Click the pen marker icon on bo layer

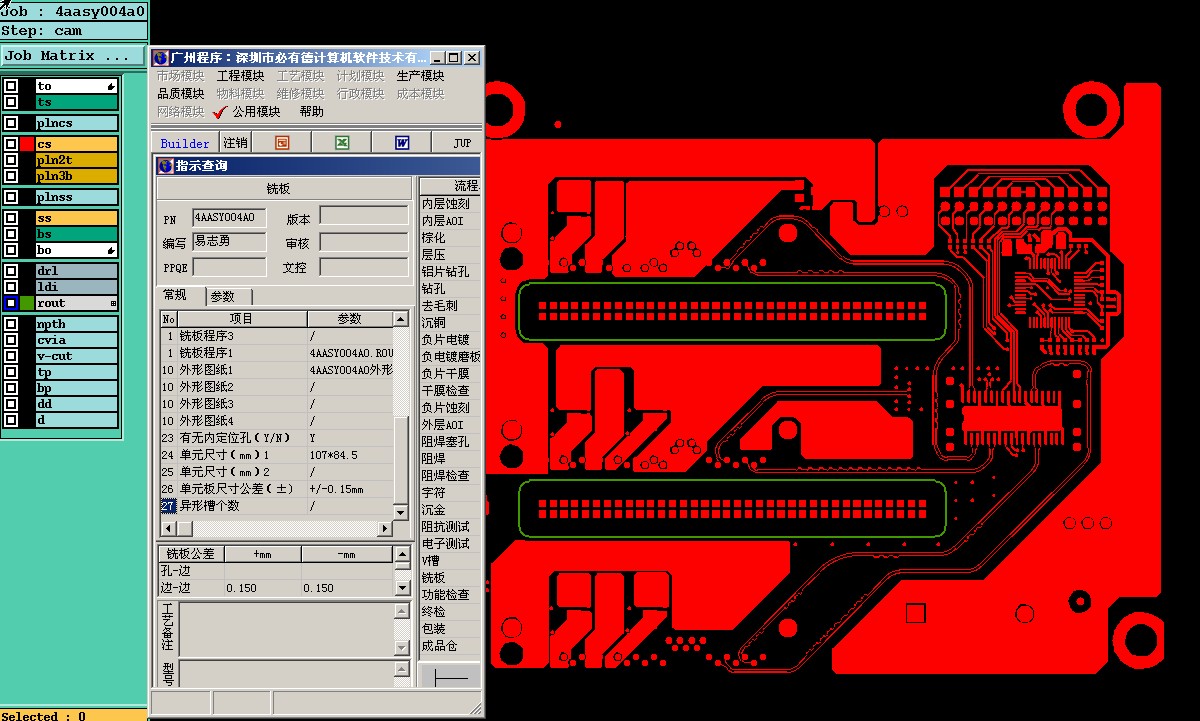111,250
